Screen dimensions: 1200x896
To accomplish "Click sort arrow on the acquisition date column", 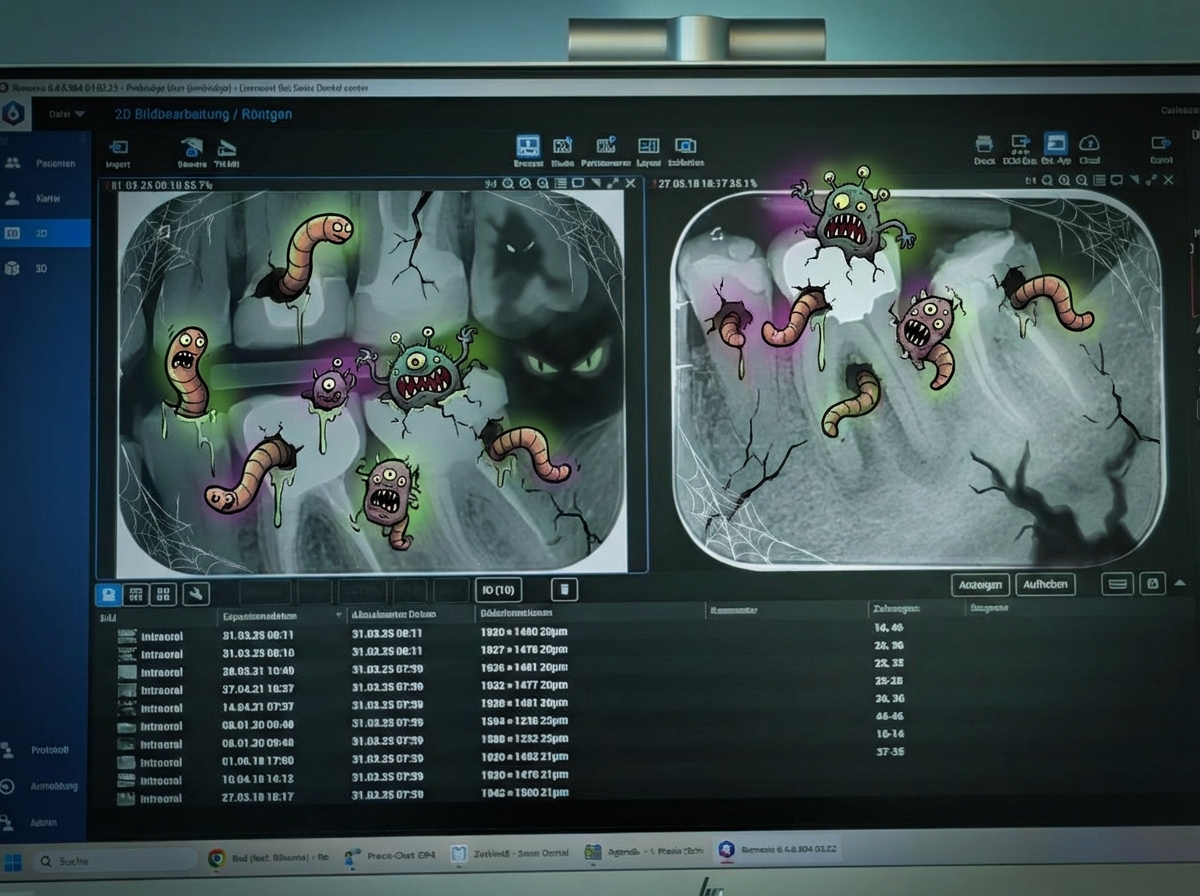I will tap(341, 615).
